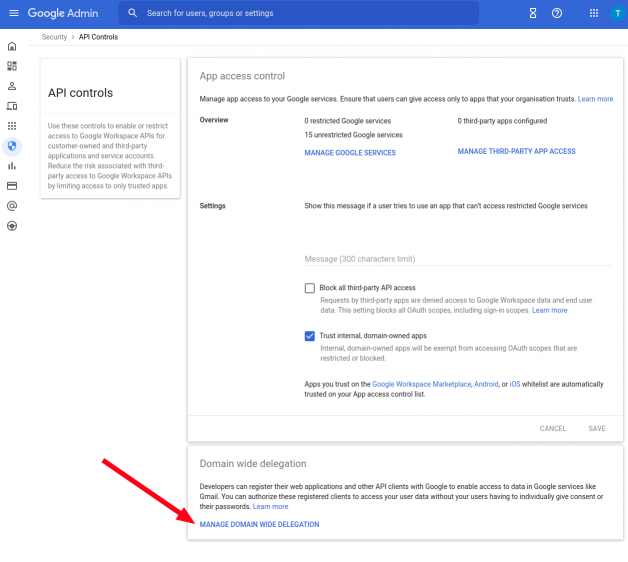Open Dashboard icon in sidebar

[12, 66]
